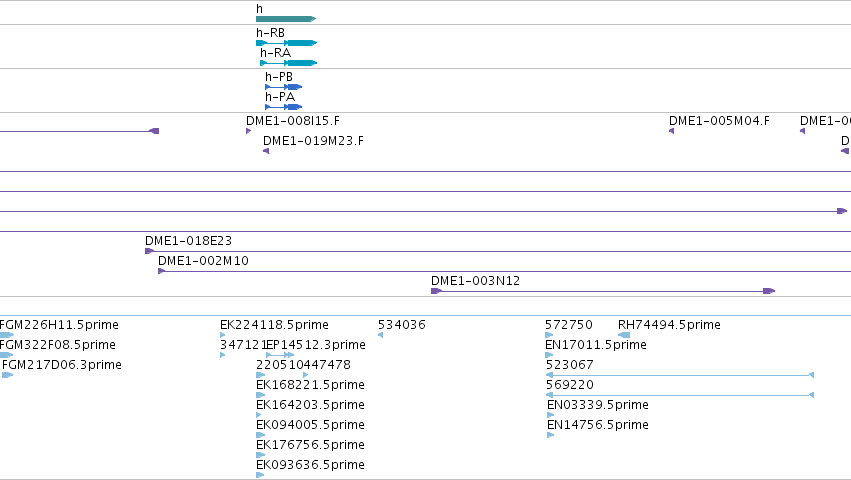Screen dimensions: 851x480
Task: Click the EN17011.5prime feature arrow
Action: click(x=549, y=355)
